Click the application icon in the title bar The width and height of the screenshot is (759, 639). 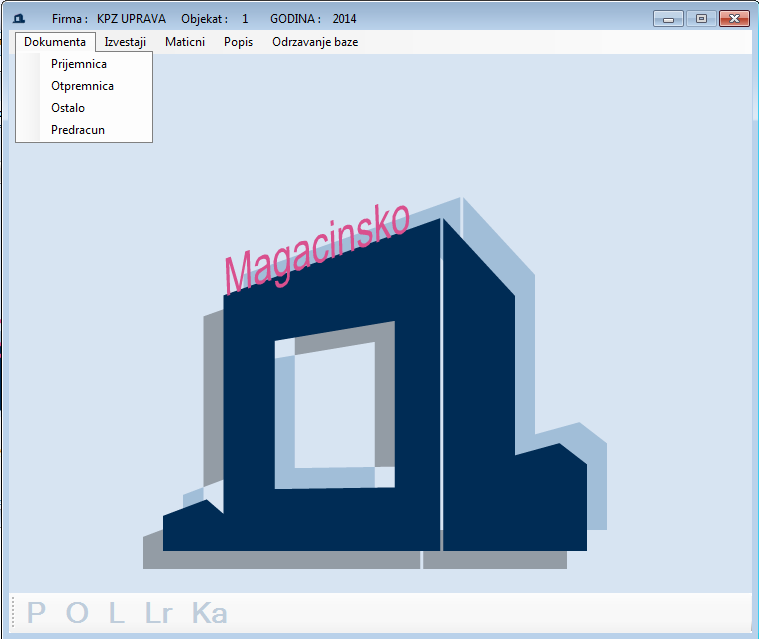pyautogui.click(x=18, y=19)
